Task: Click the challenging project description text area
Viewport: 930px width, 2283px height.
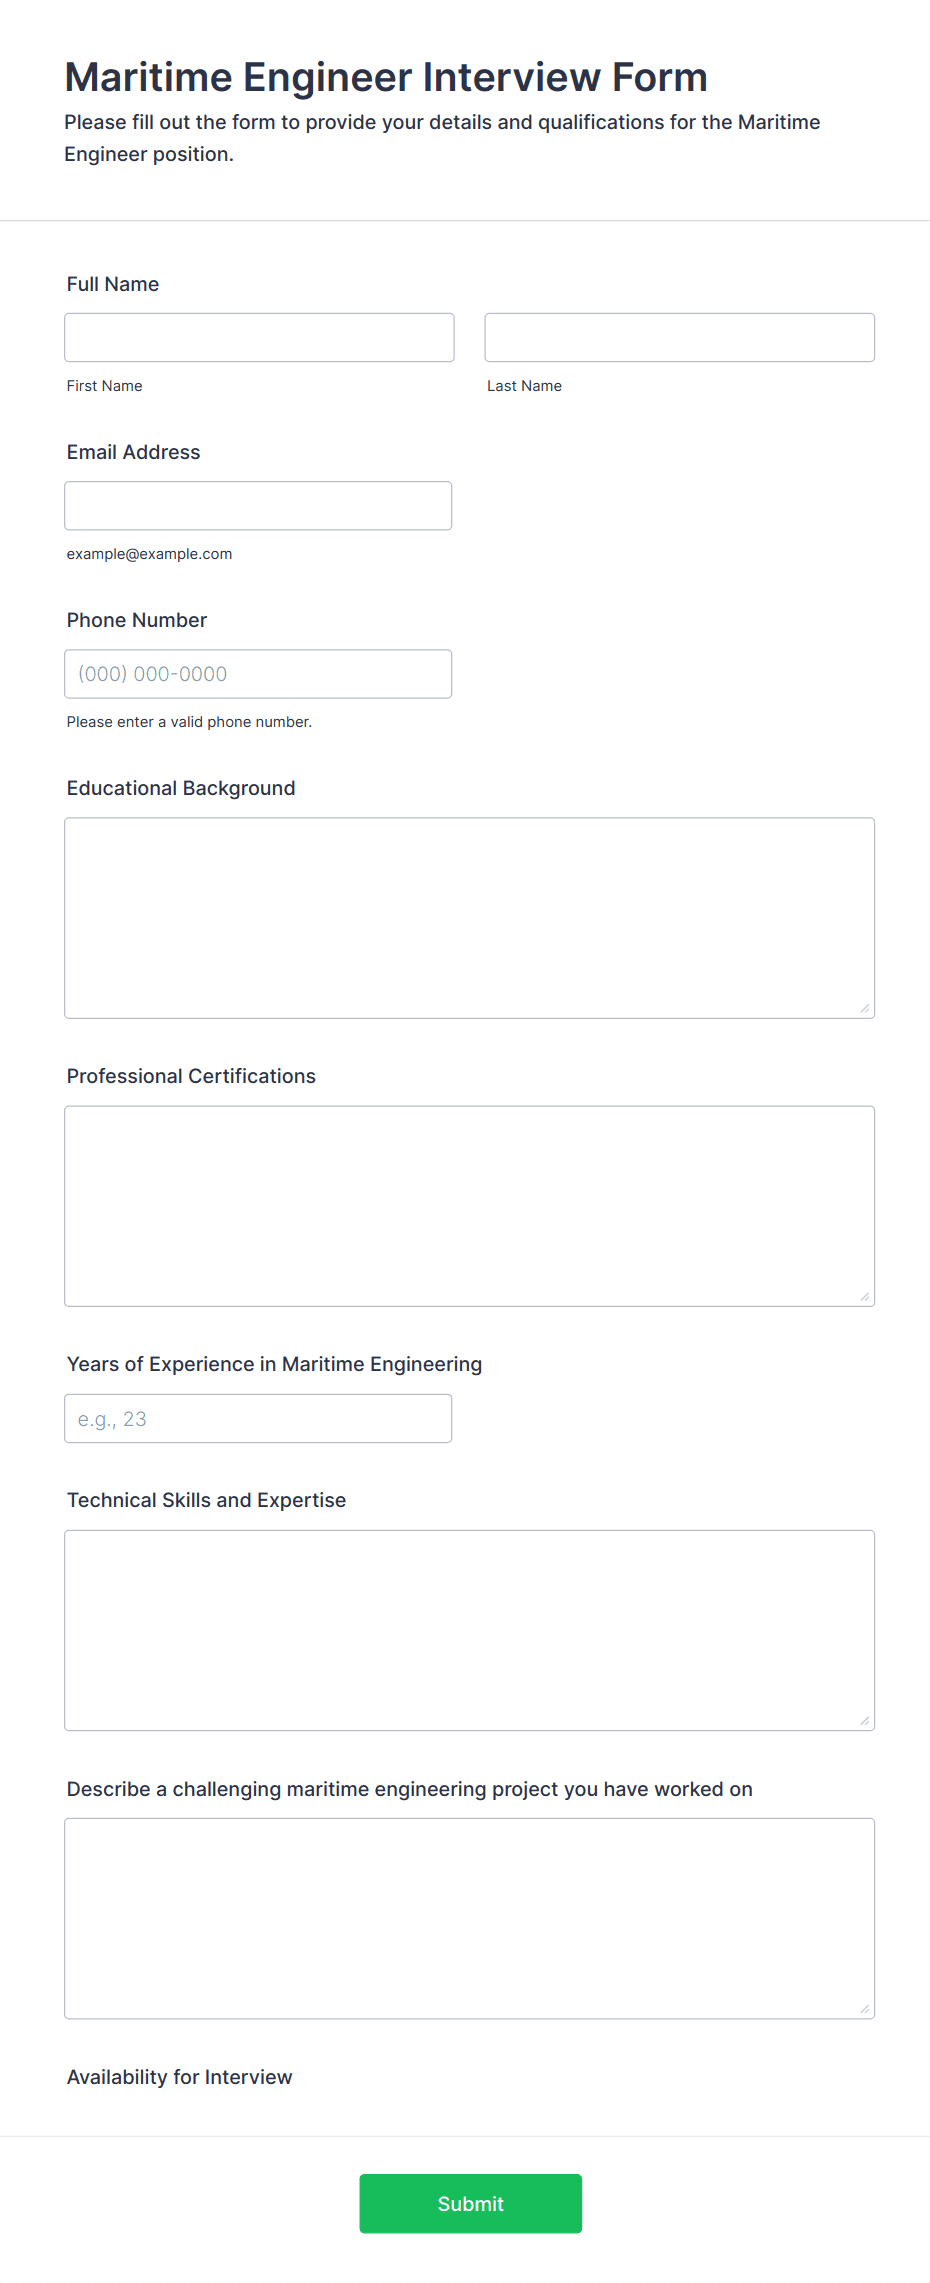Action: [x=469, y=1918]
